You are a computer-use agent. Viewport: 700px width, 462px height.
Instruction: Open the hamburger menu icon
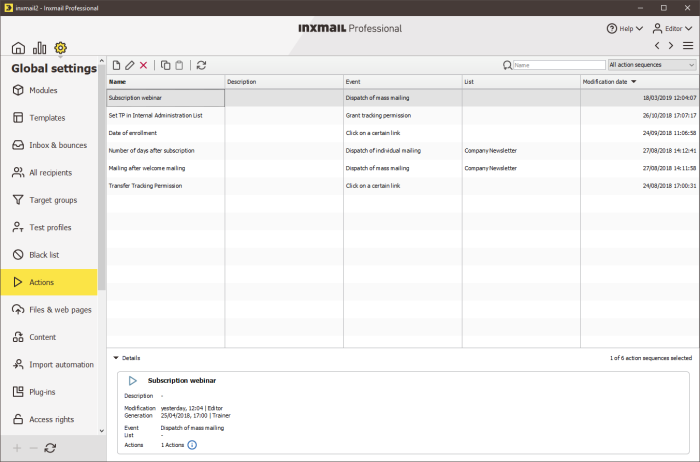[688, 46]
